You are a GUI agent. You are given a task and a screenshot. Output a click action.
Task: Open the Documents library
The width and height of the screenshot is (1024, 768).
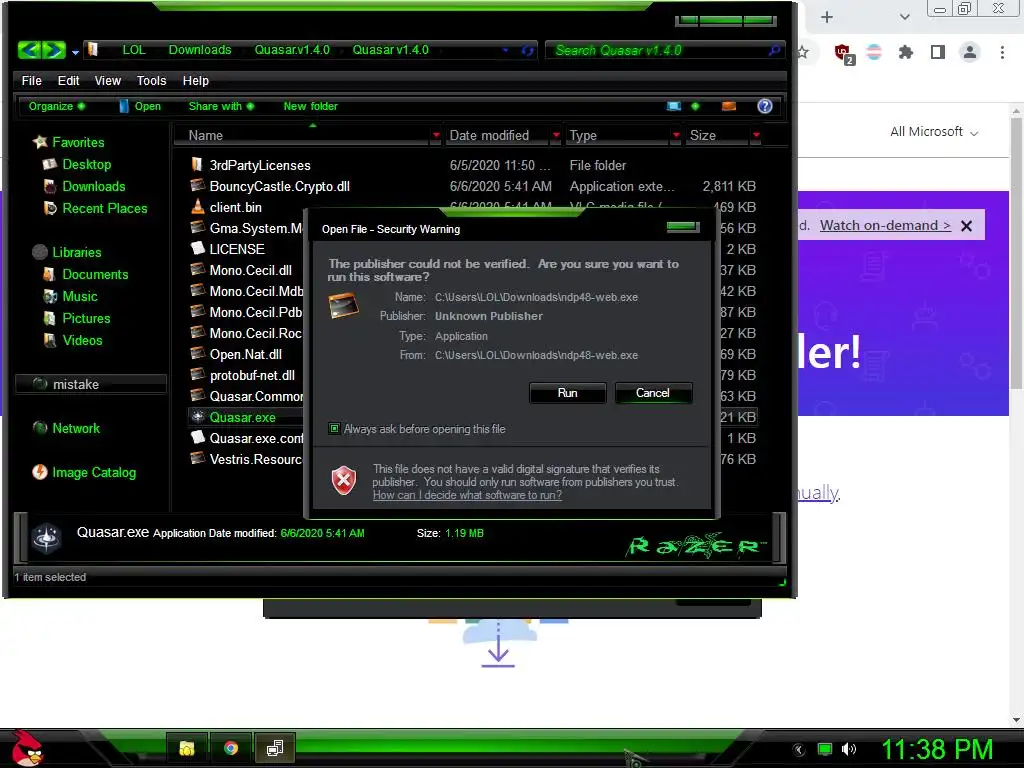(x=95, y=274)
